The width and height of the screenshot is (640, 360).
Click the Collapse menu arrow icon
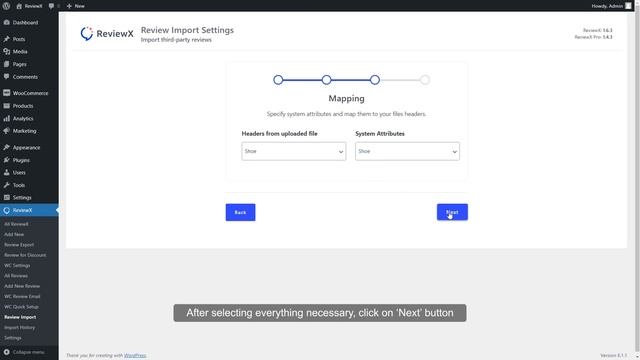click(7, 352)
